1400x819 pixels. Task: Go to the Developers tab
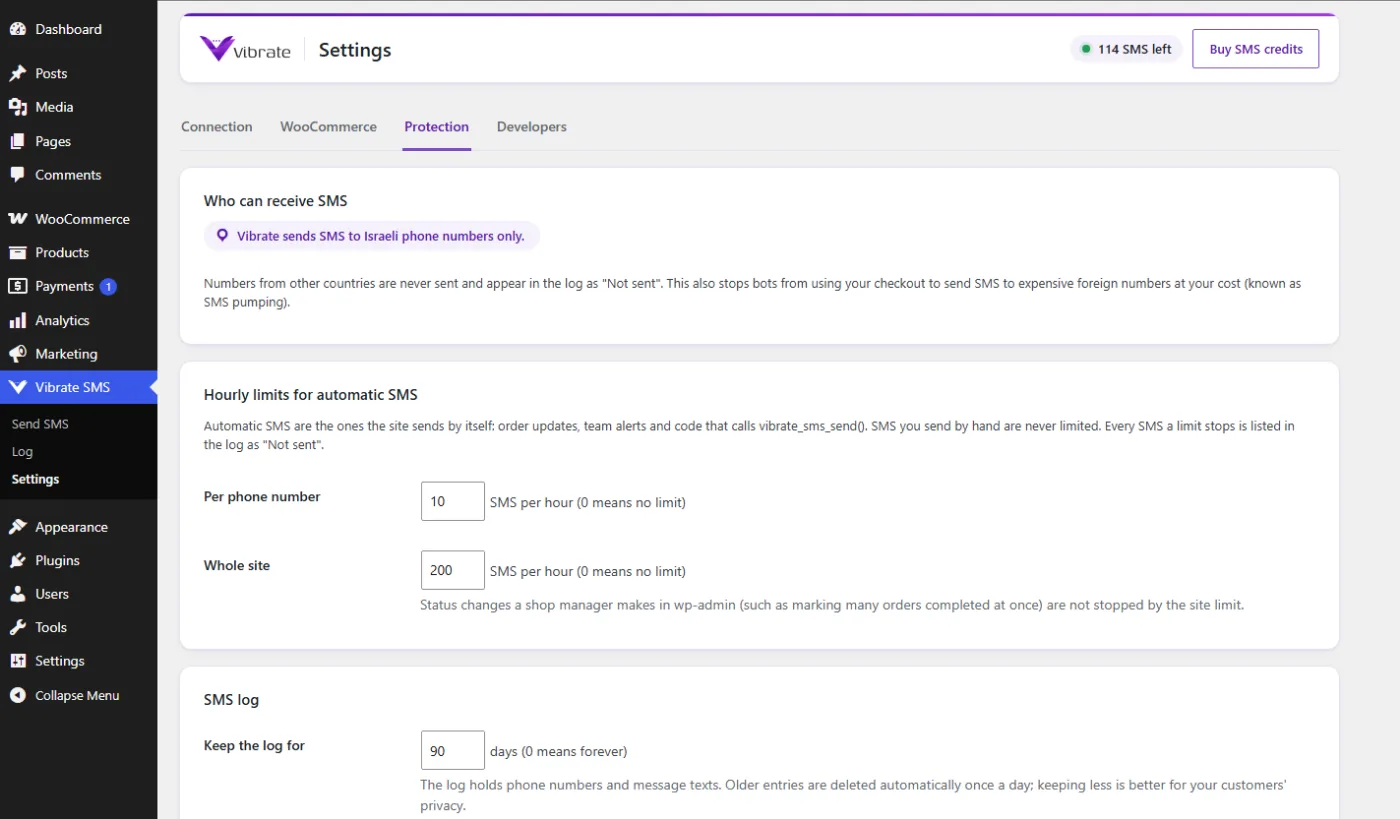click(532, 127)
